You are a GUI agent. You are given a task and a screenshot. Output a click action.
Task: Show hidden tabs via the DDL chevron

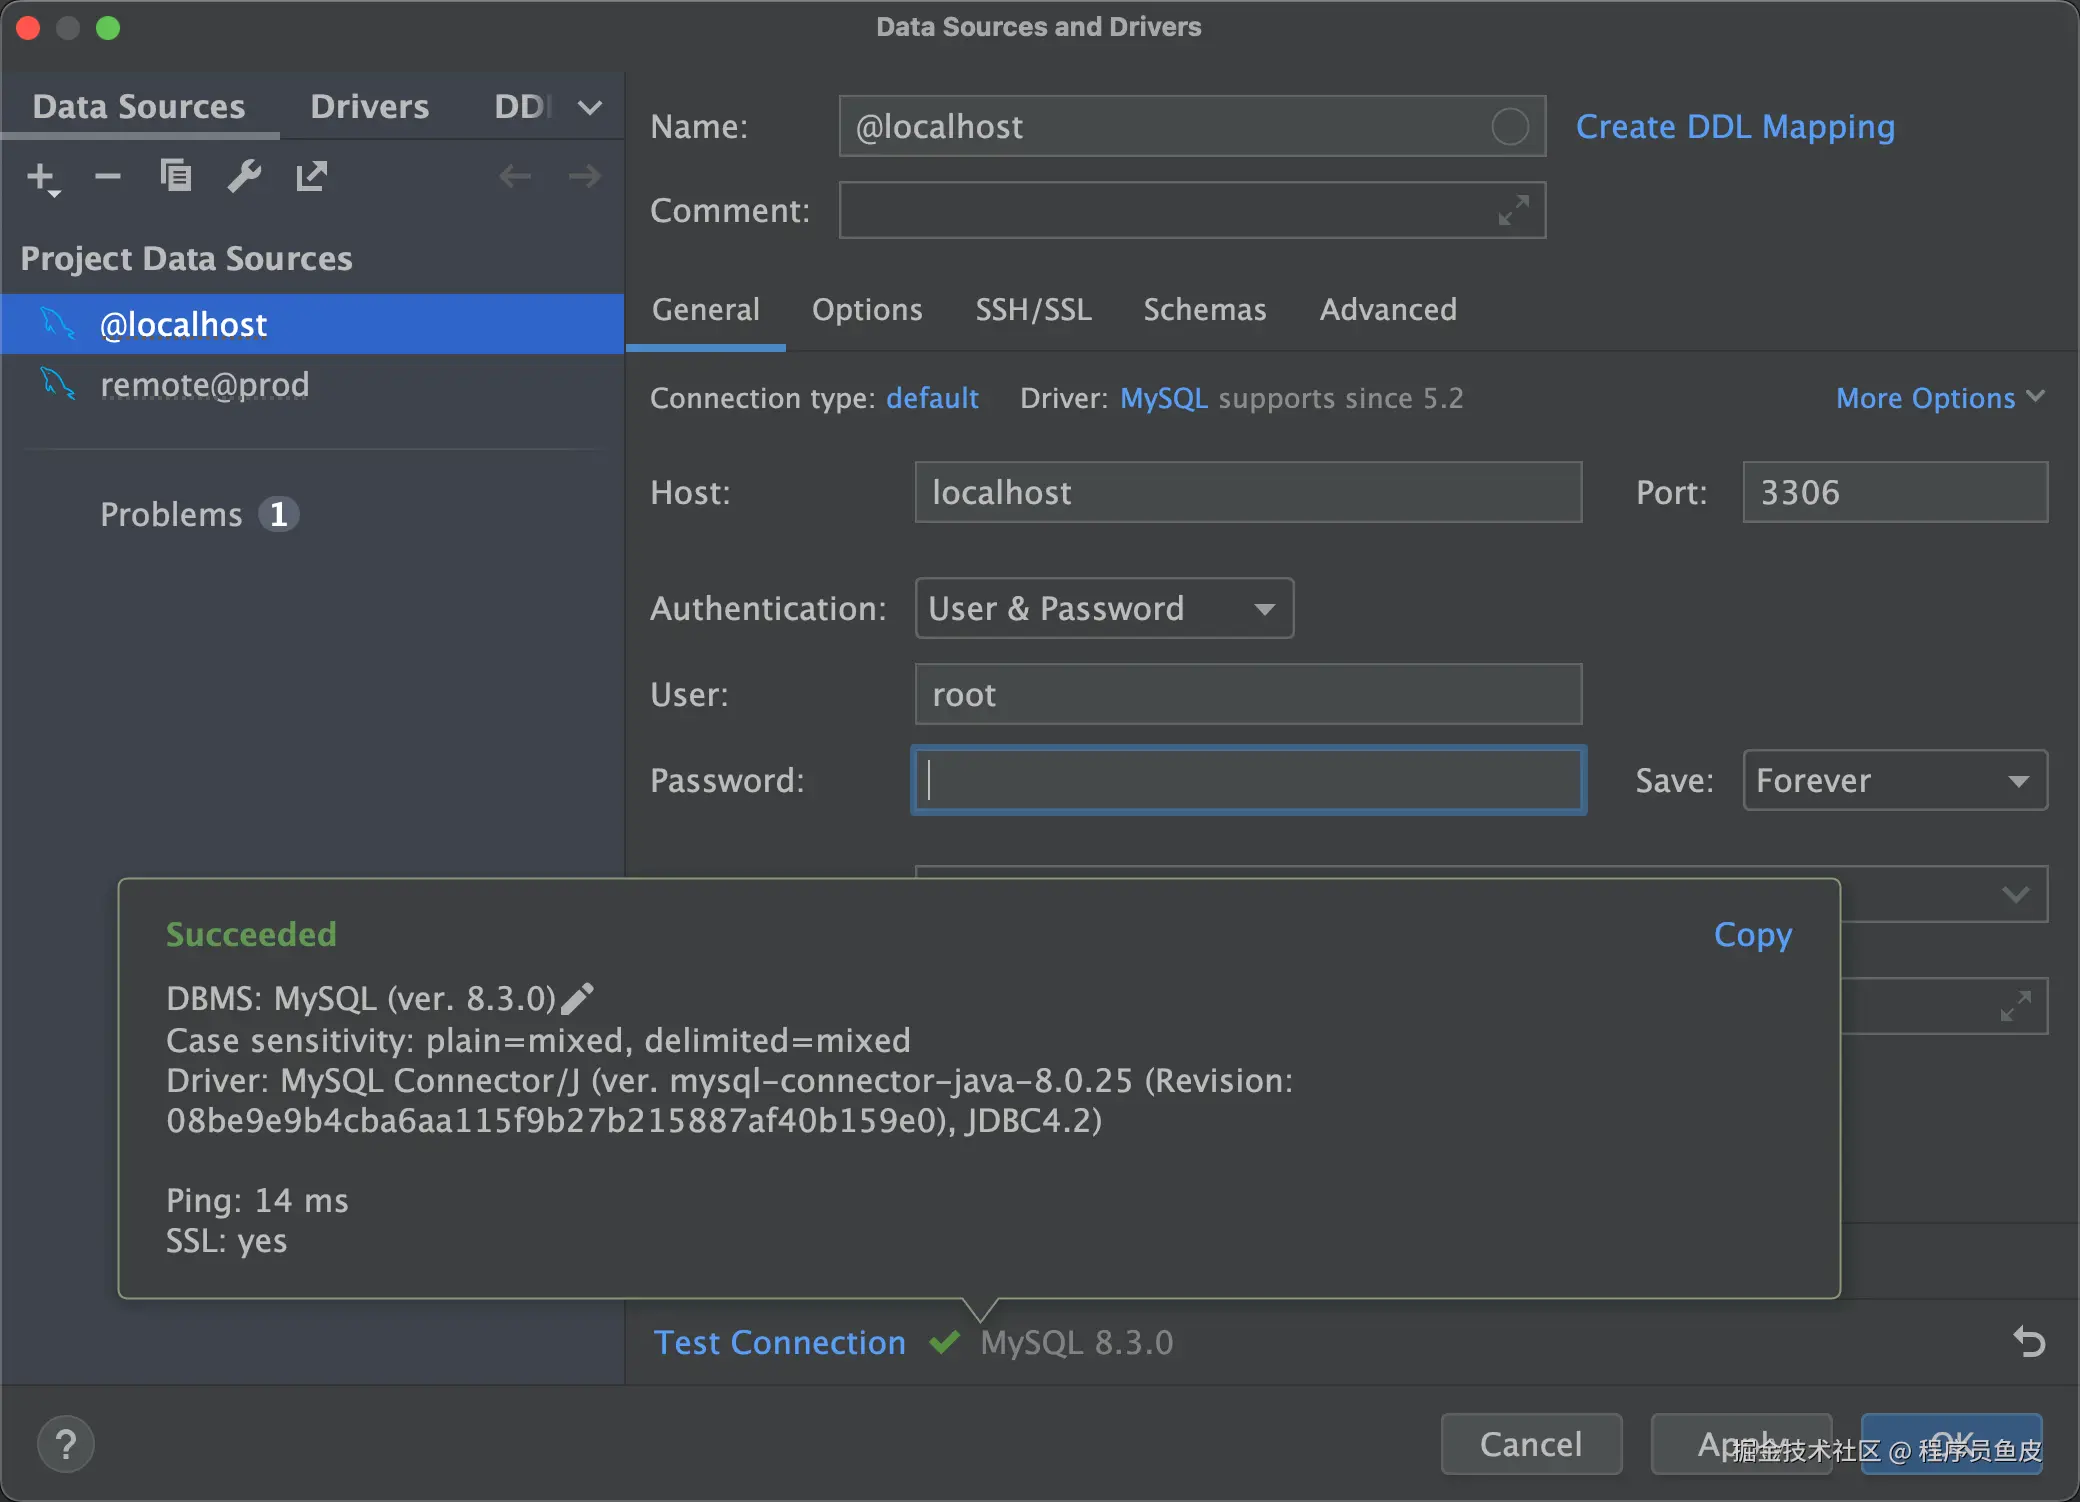(590, 107)
